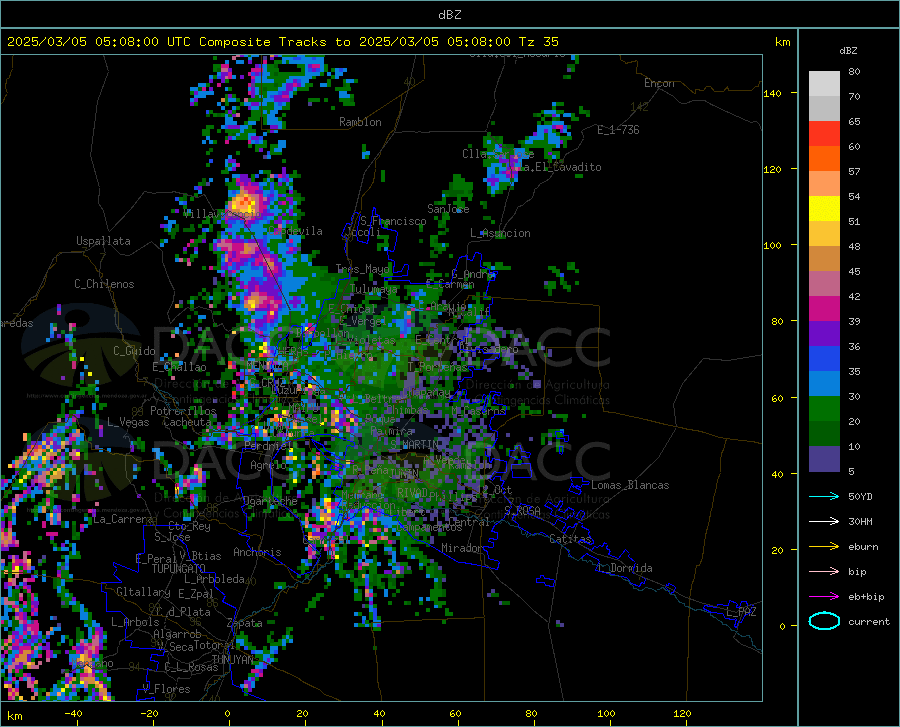Click the 'Catitas' place label

571,539
